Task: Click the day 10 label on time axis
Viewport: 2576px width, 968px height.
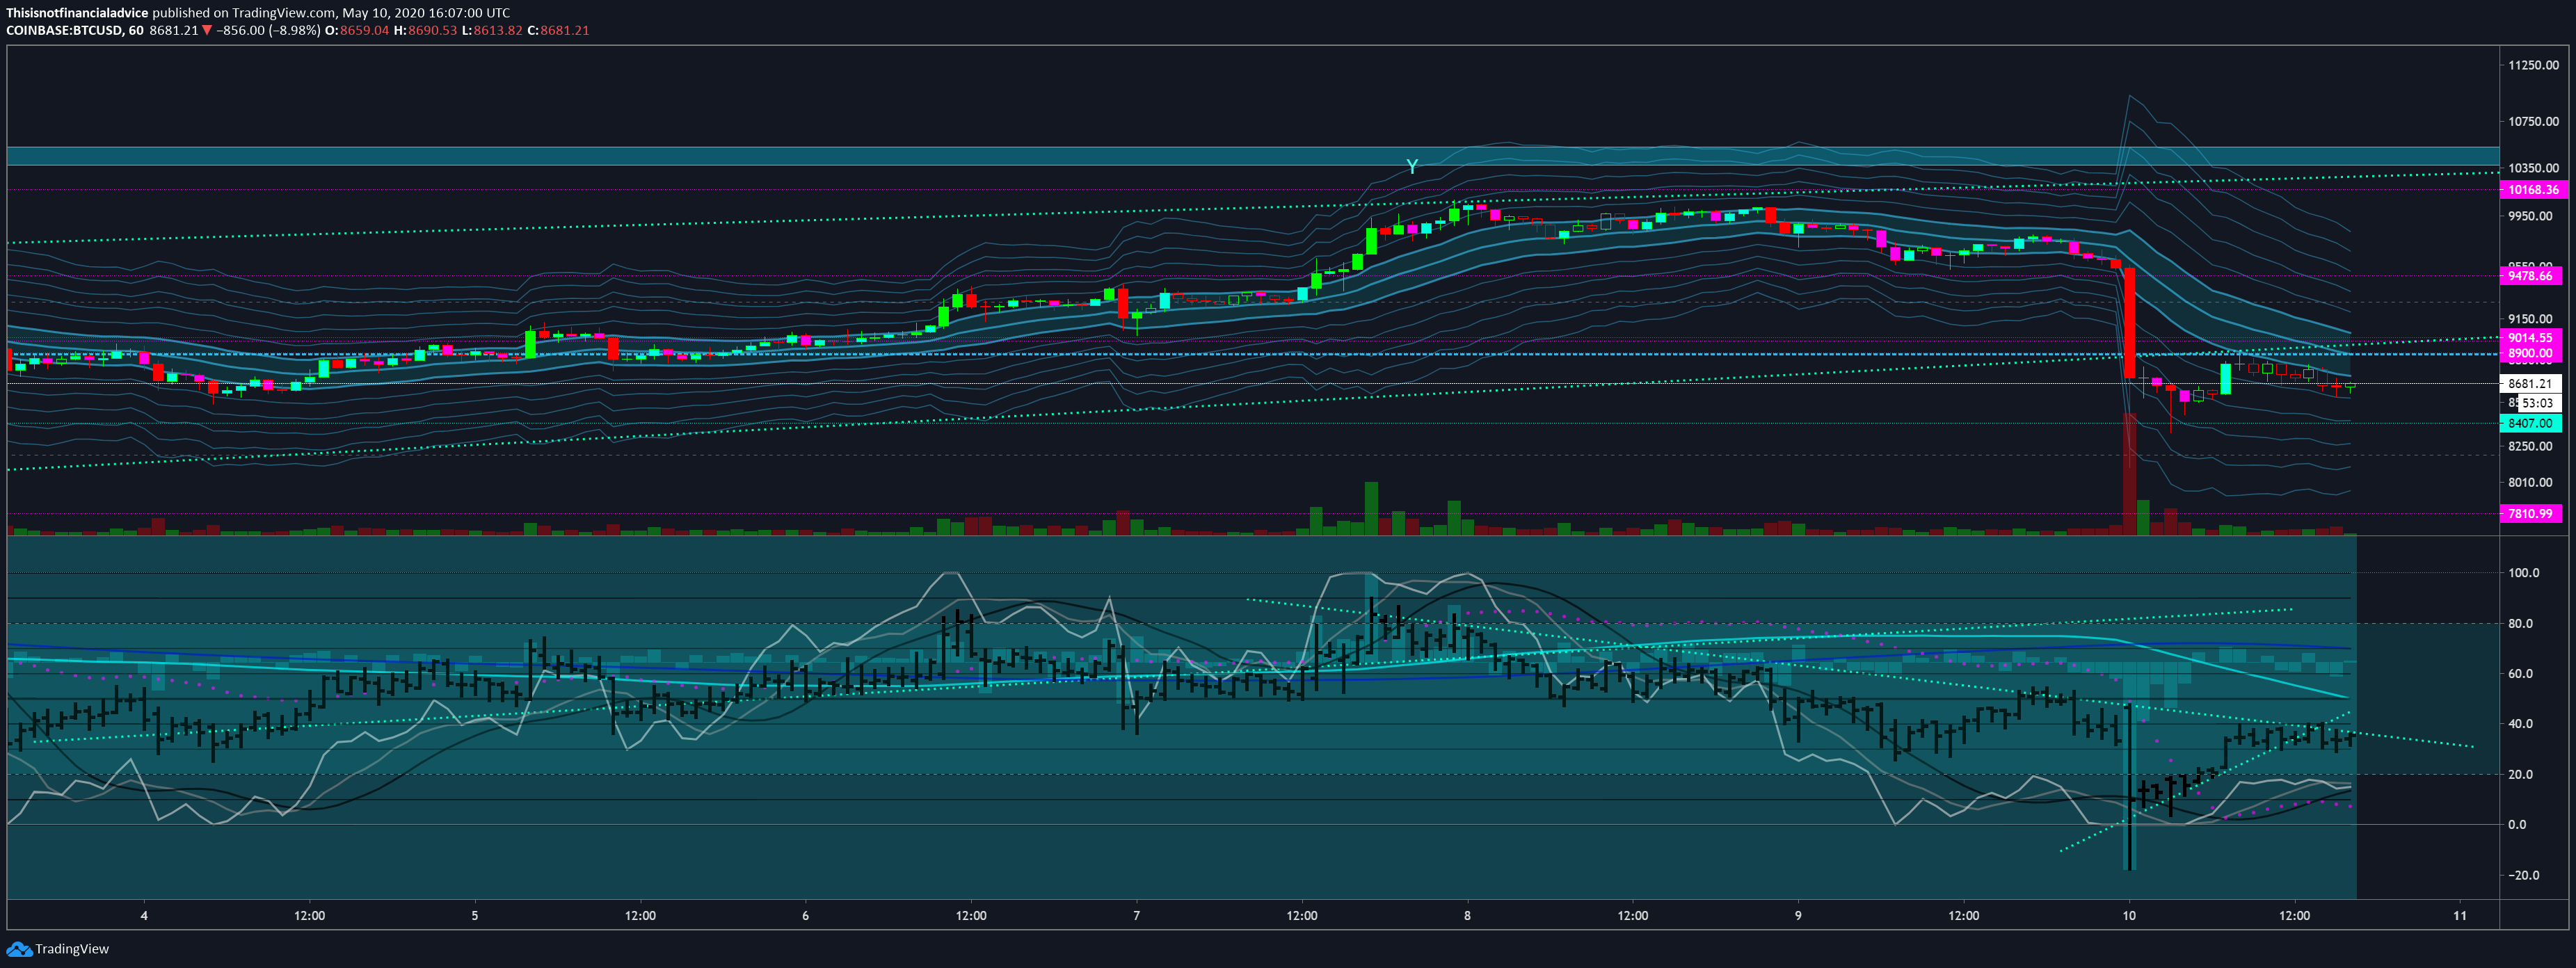Action: (x=2129, y=916)
